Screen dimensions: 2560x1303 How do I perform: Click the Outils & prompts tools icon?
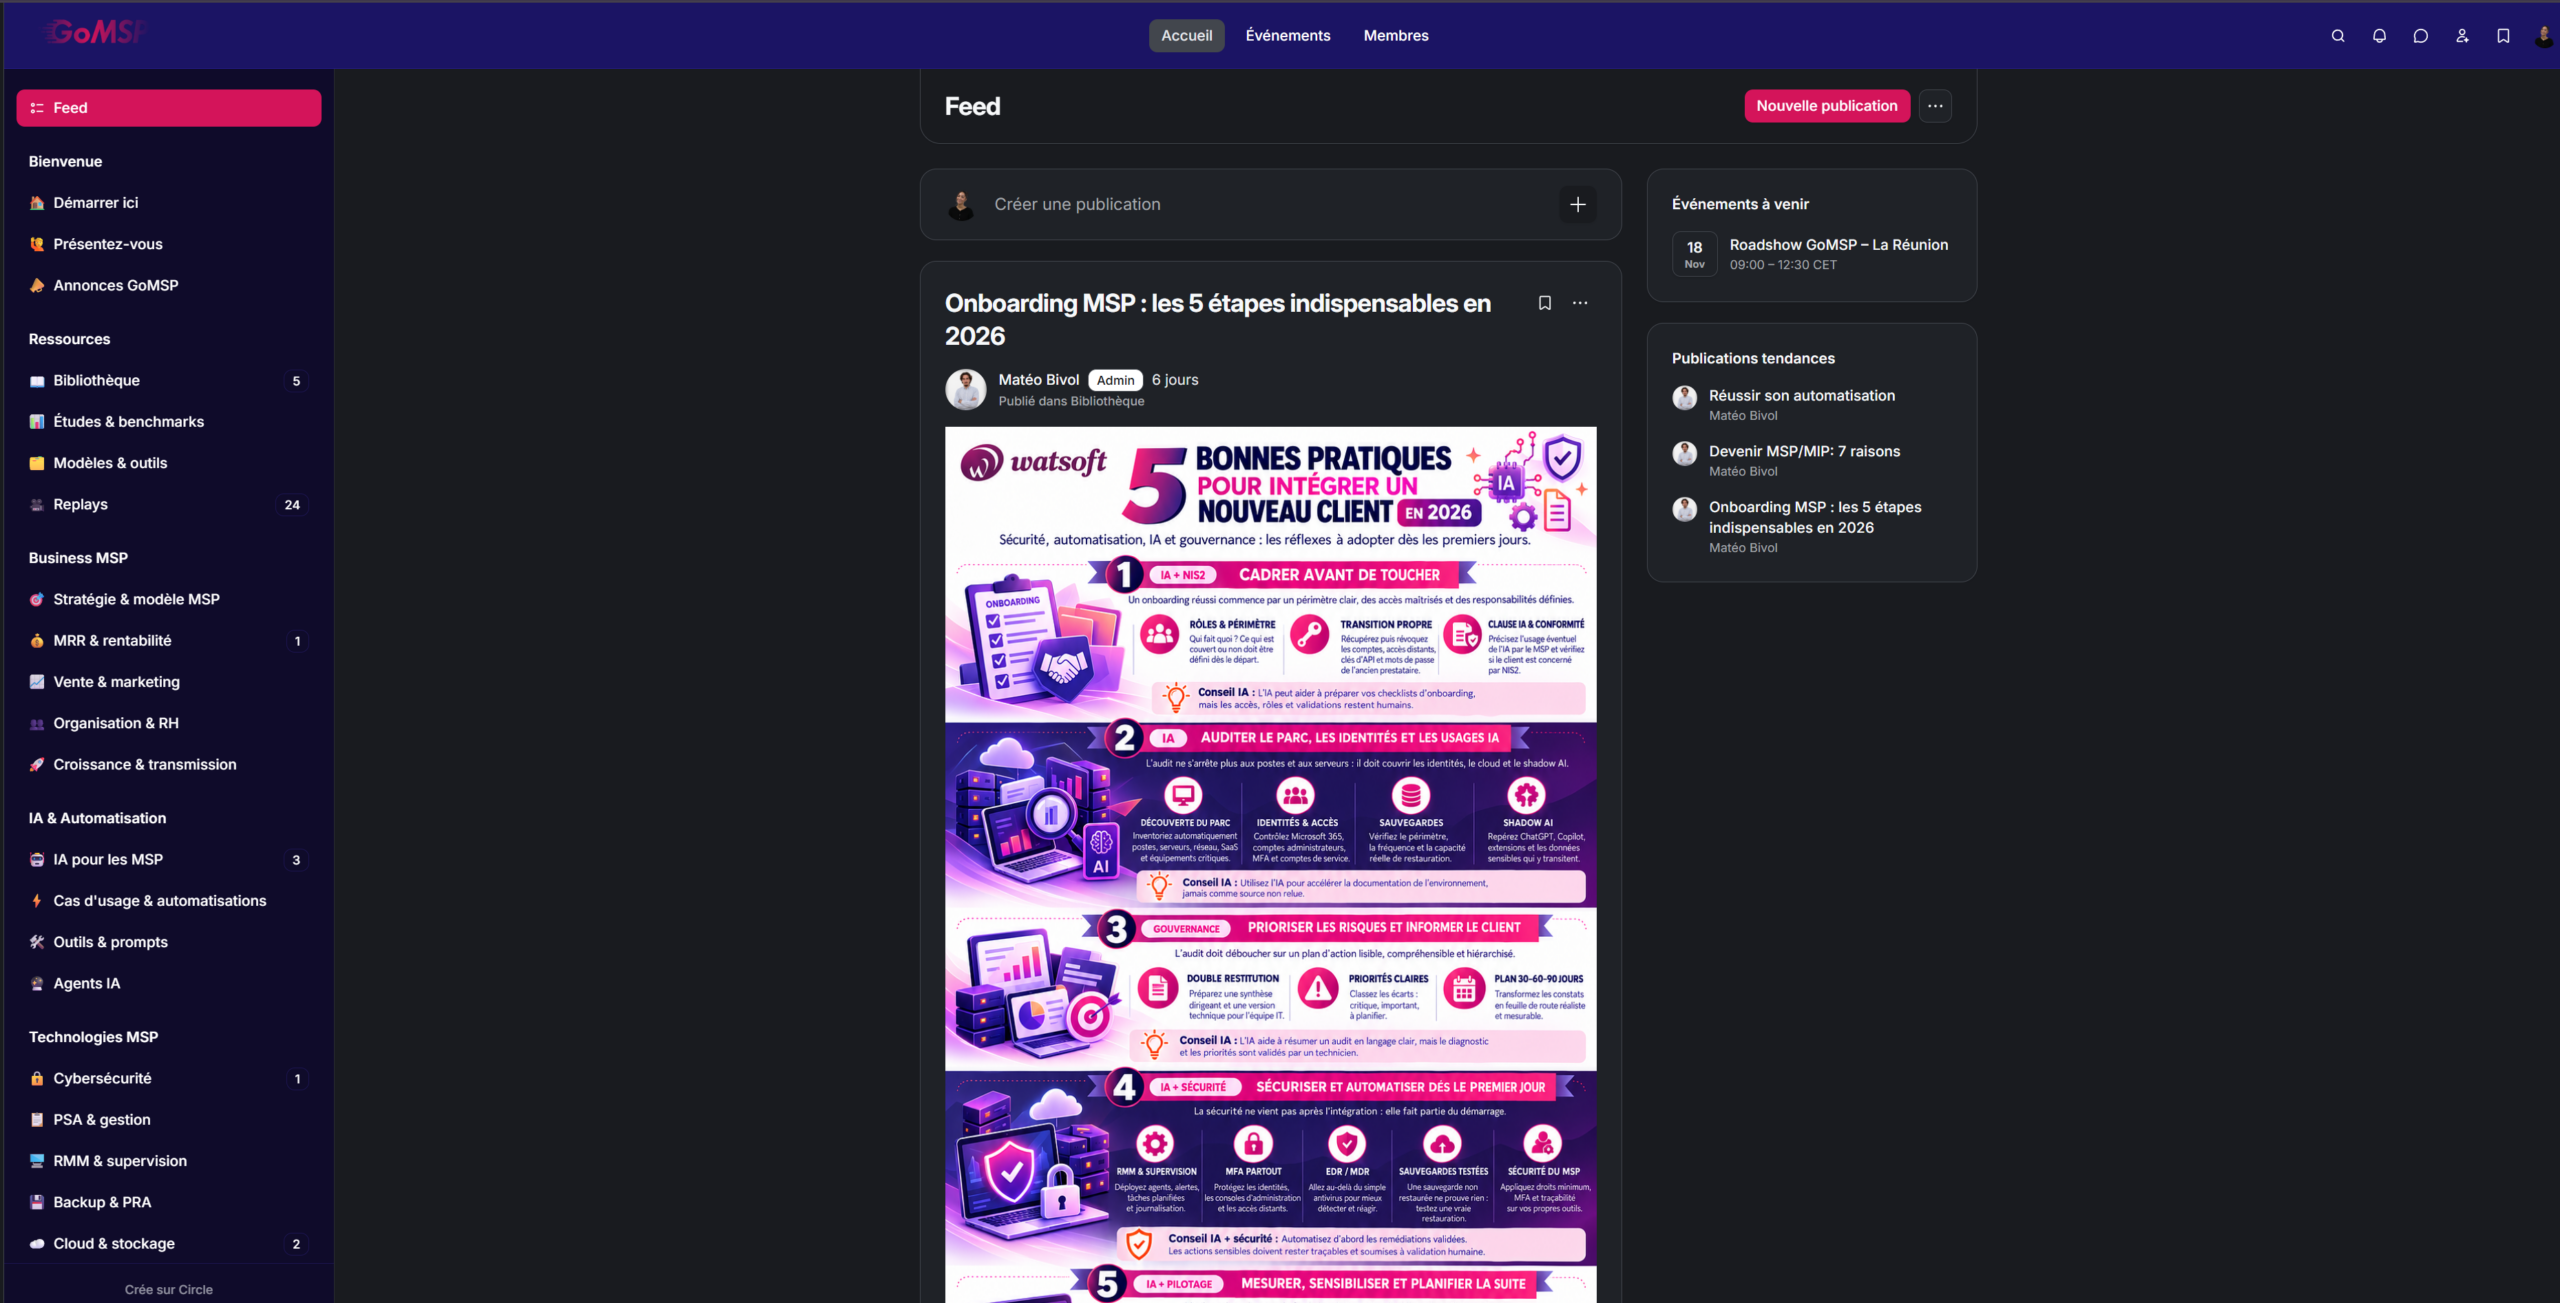pyautogui.click(x=37, y=942)
